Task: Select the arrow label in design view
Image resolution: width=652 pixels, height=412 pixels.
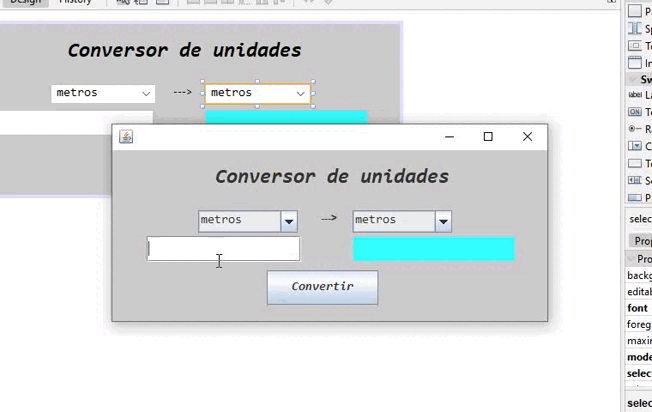Action: coord(183,92)
